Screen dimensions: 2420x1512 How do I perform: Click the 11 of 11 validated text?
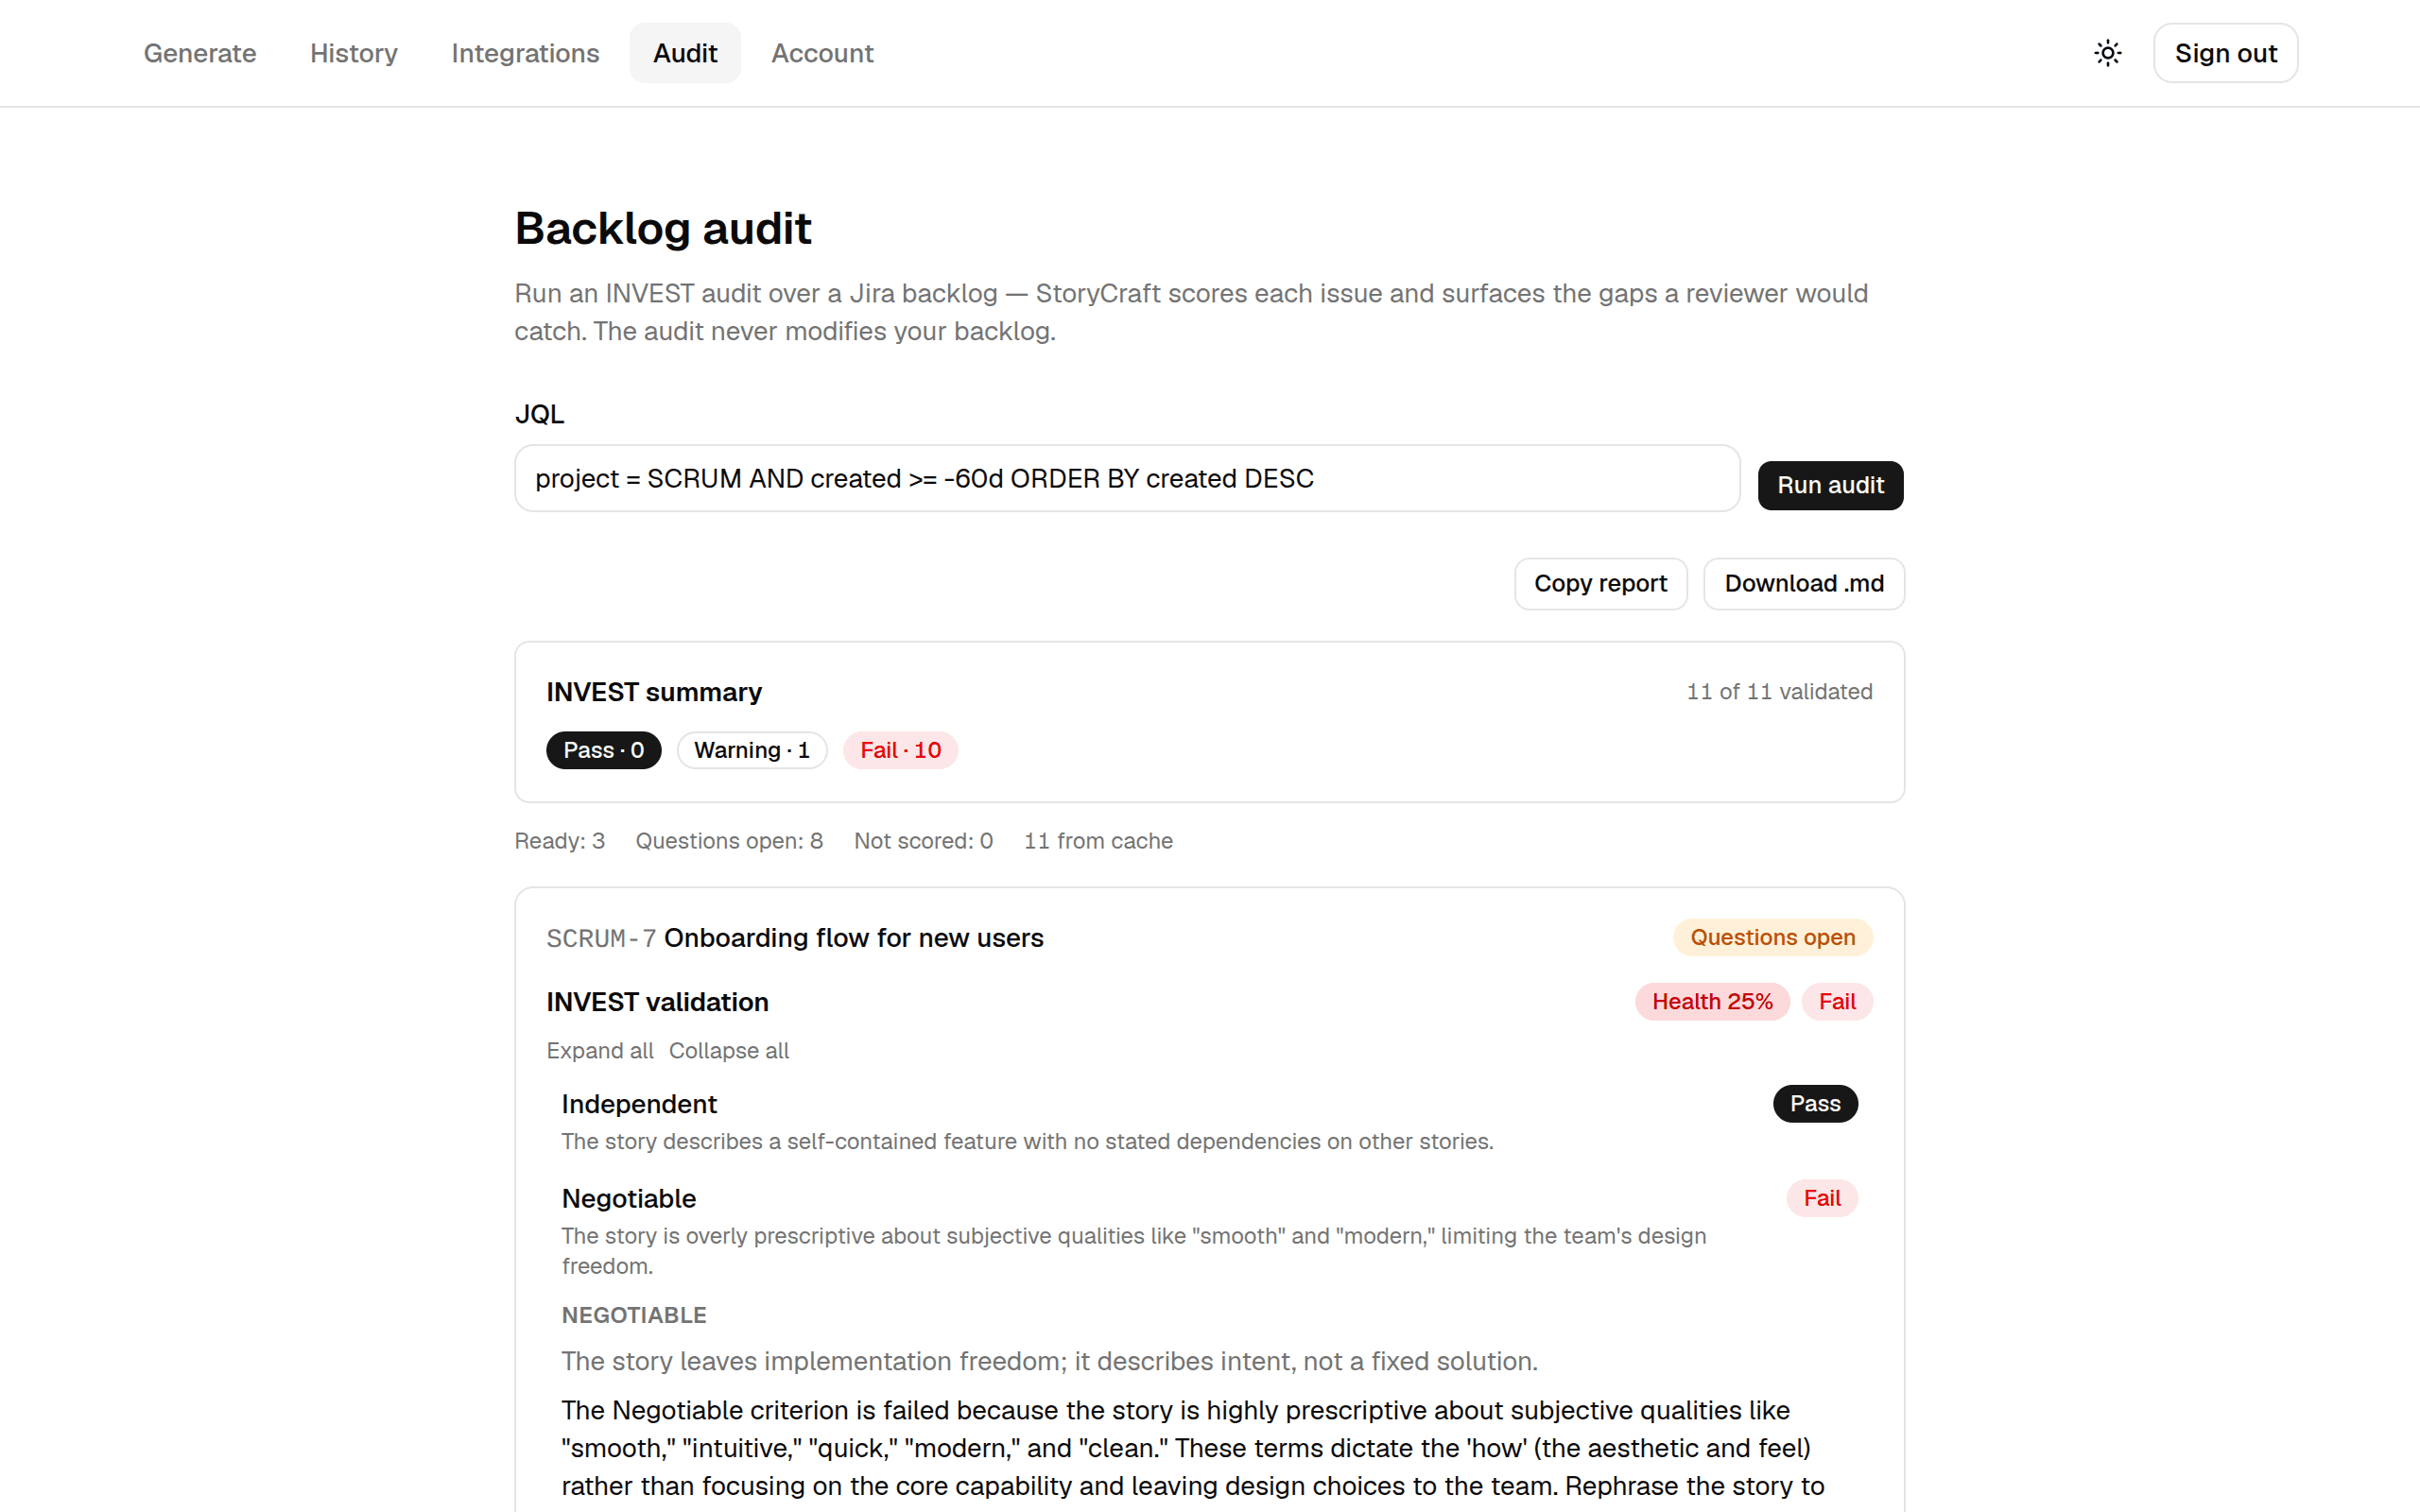[x=1779, y=691]
